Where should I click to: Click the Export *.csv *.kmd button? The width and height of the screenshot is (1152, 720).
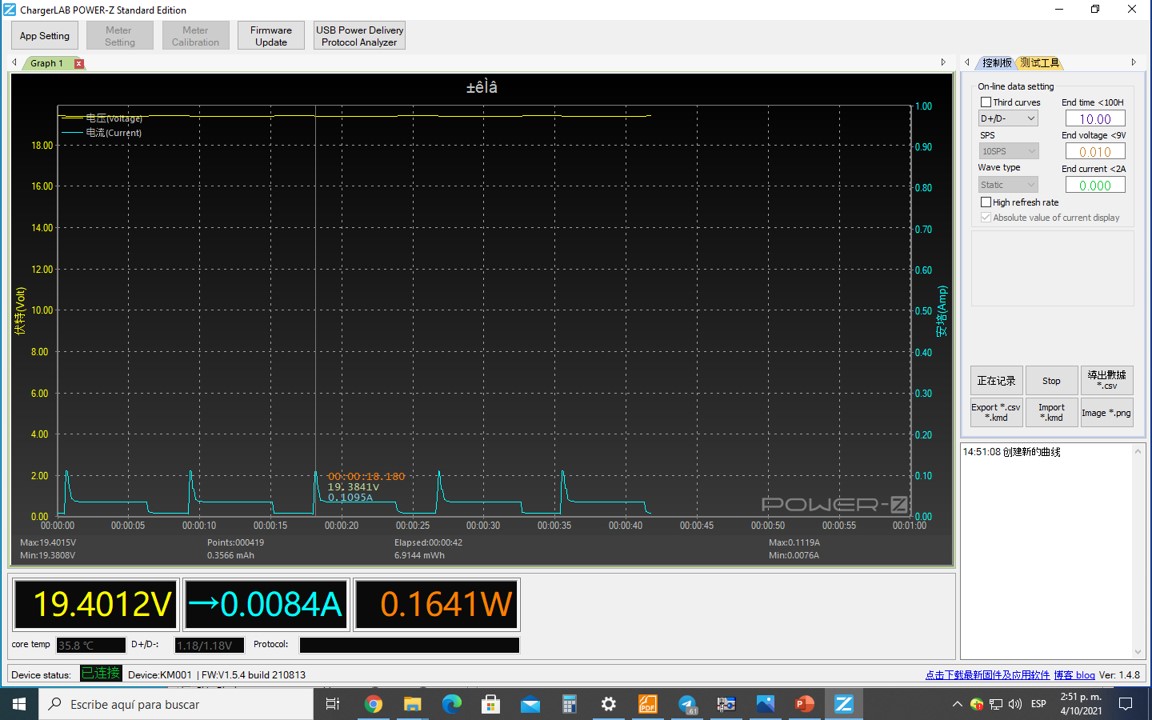point(996,412)
